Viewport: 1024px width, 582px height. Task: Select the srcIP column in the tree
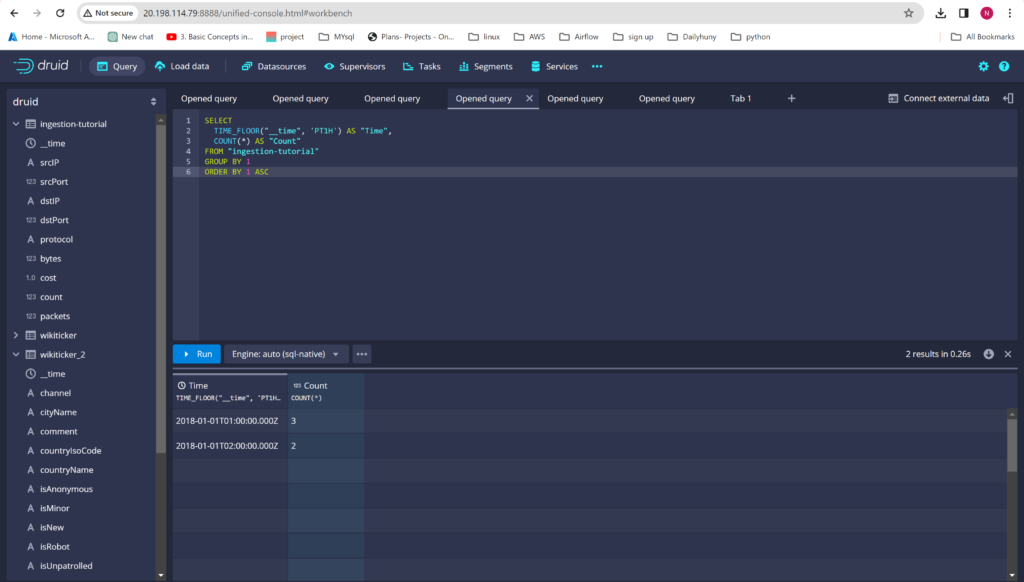[x=49, y=162]
